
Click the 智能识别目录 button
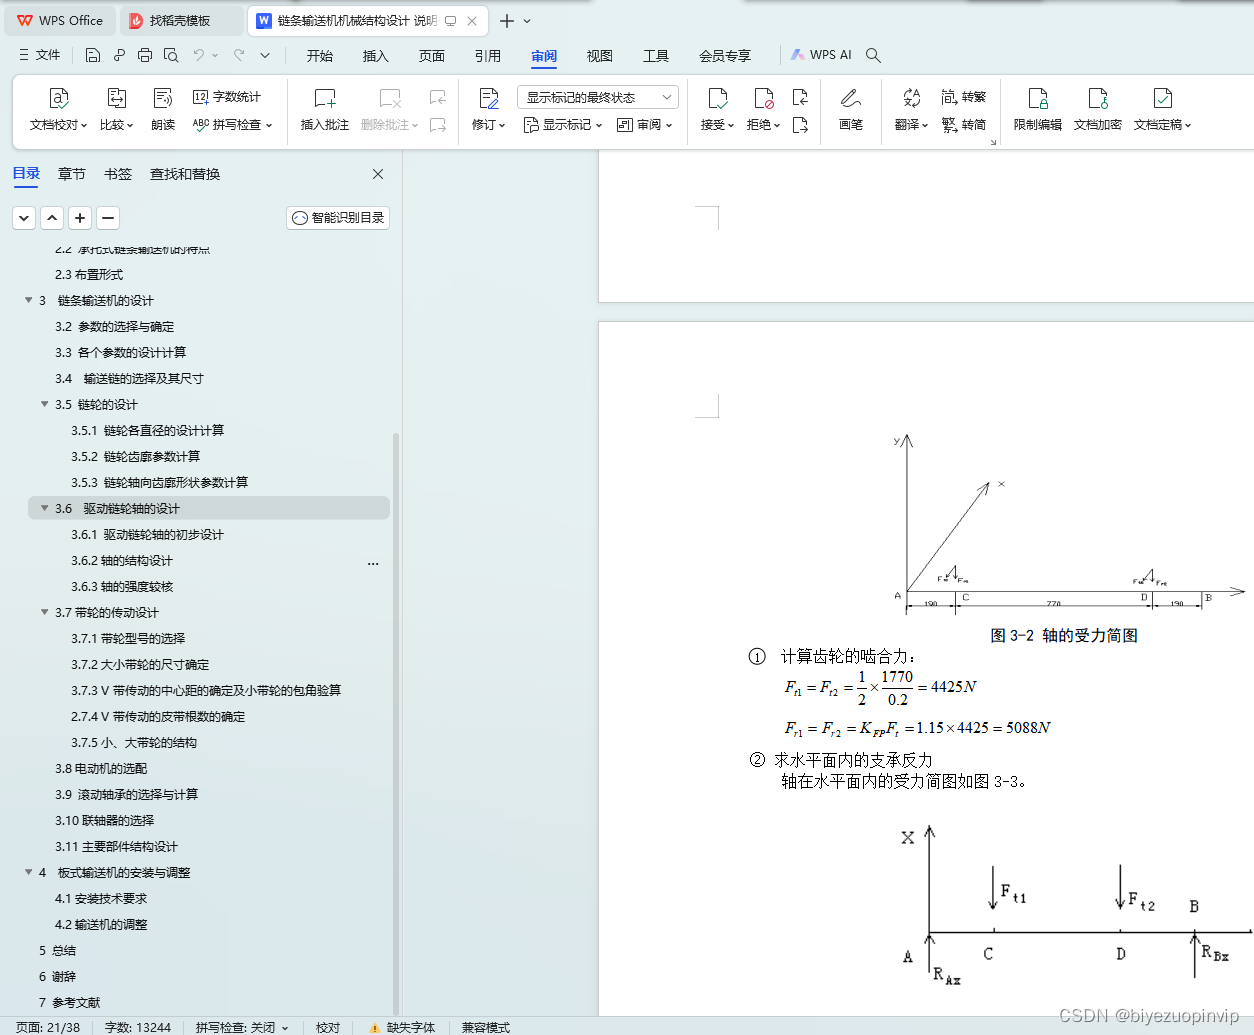pyautogui.click(x=338, y=217)
